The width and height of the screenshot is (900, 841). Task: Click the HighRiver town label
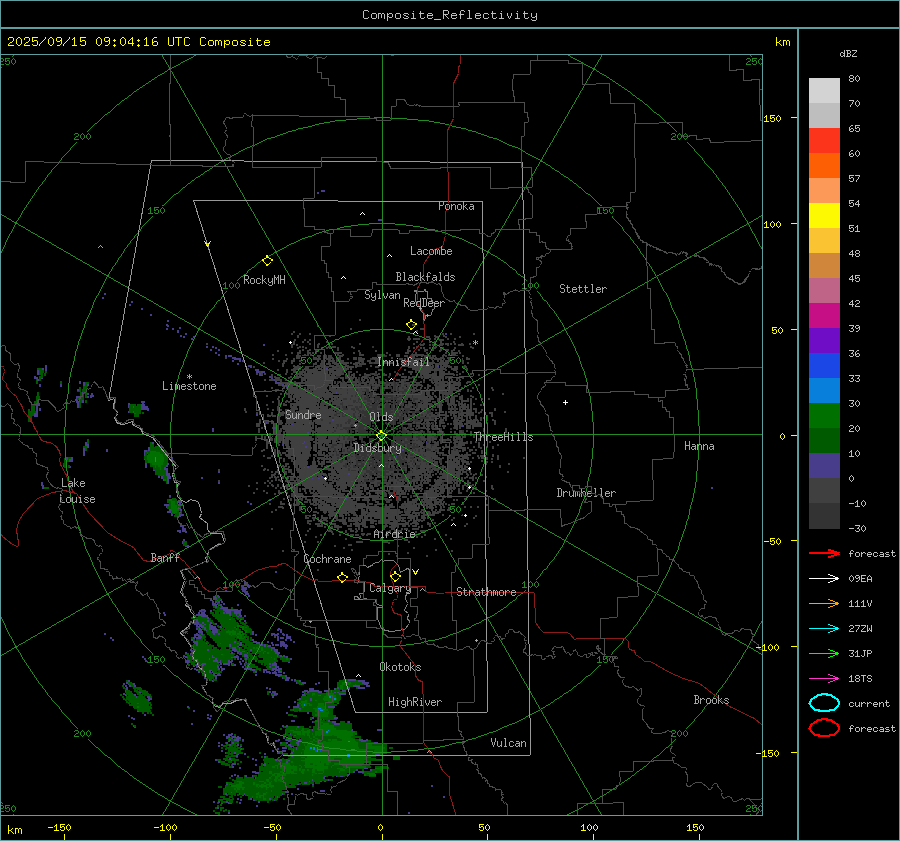coord(415,702)
